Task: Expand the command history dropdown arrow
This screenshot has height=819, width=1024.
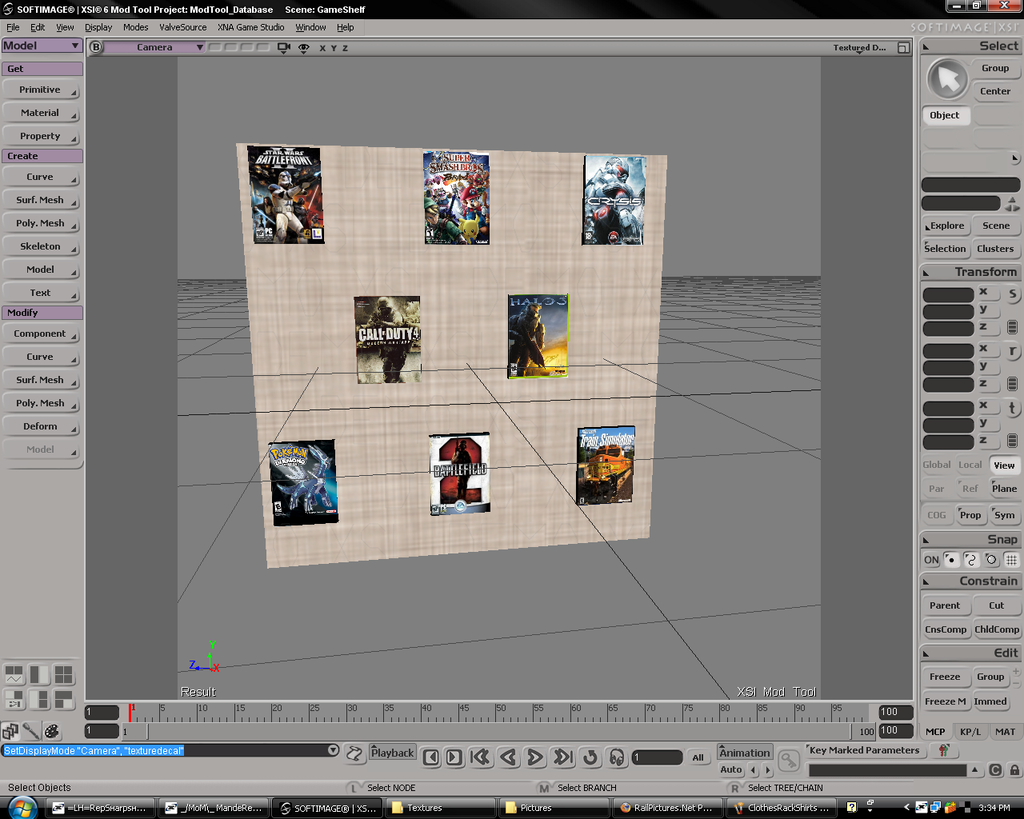Action: point(333,750)
